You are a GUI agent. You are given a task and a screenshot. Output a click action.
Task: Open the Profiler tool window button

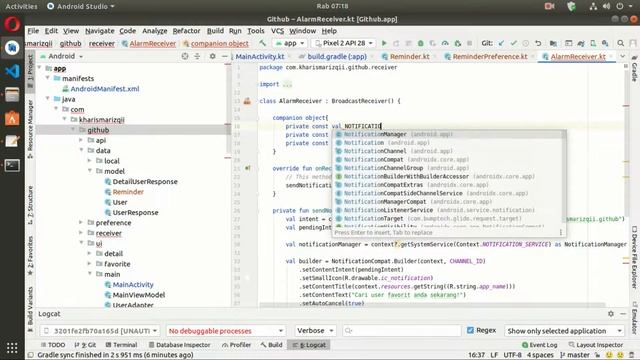tap(236, 345)
